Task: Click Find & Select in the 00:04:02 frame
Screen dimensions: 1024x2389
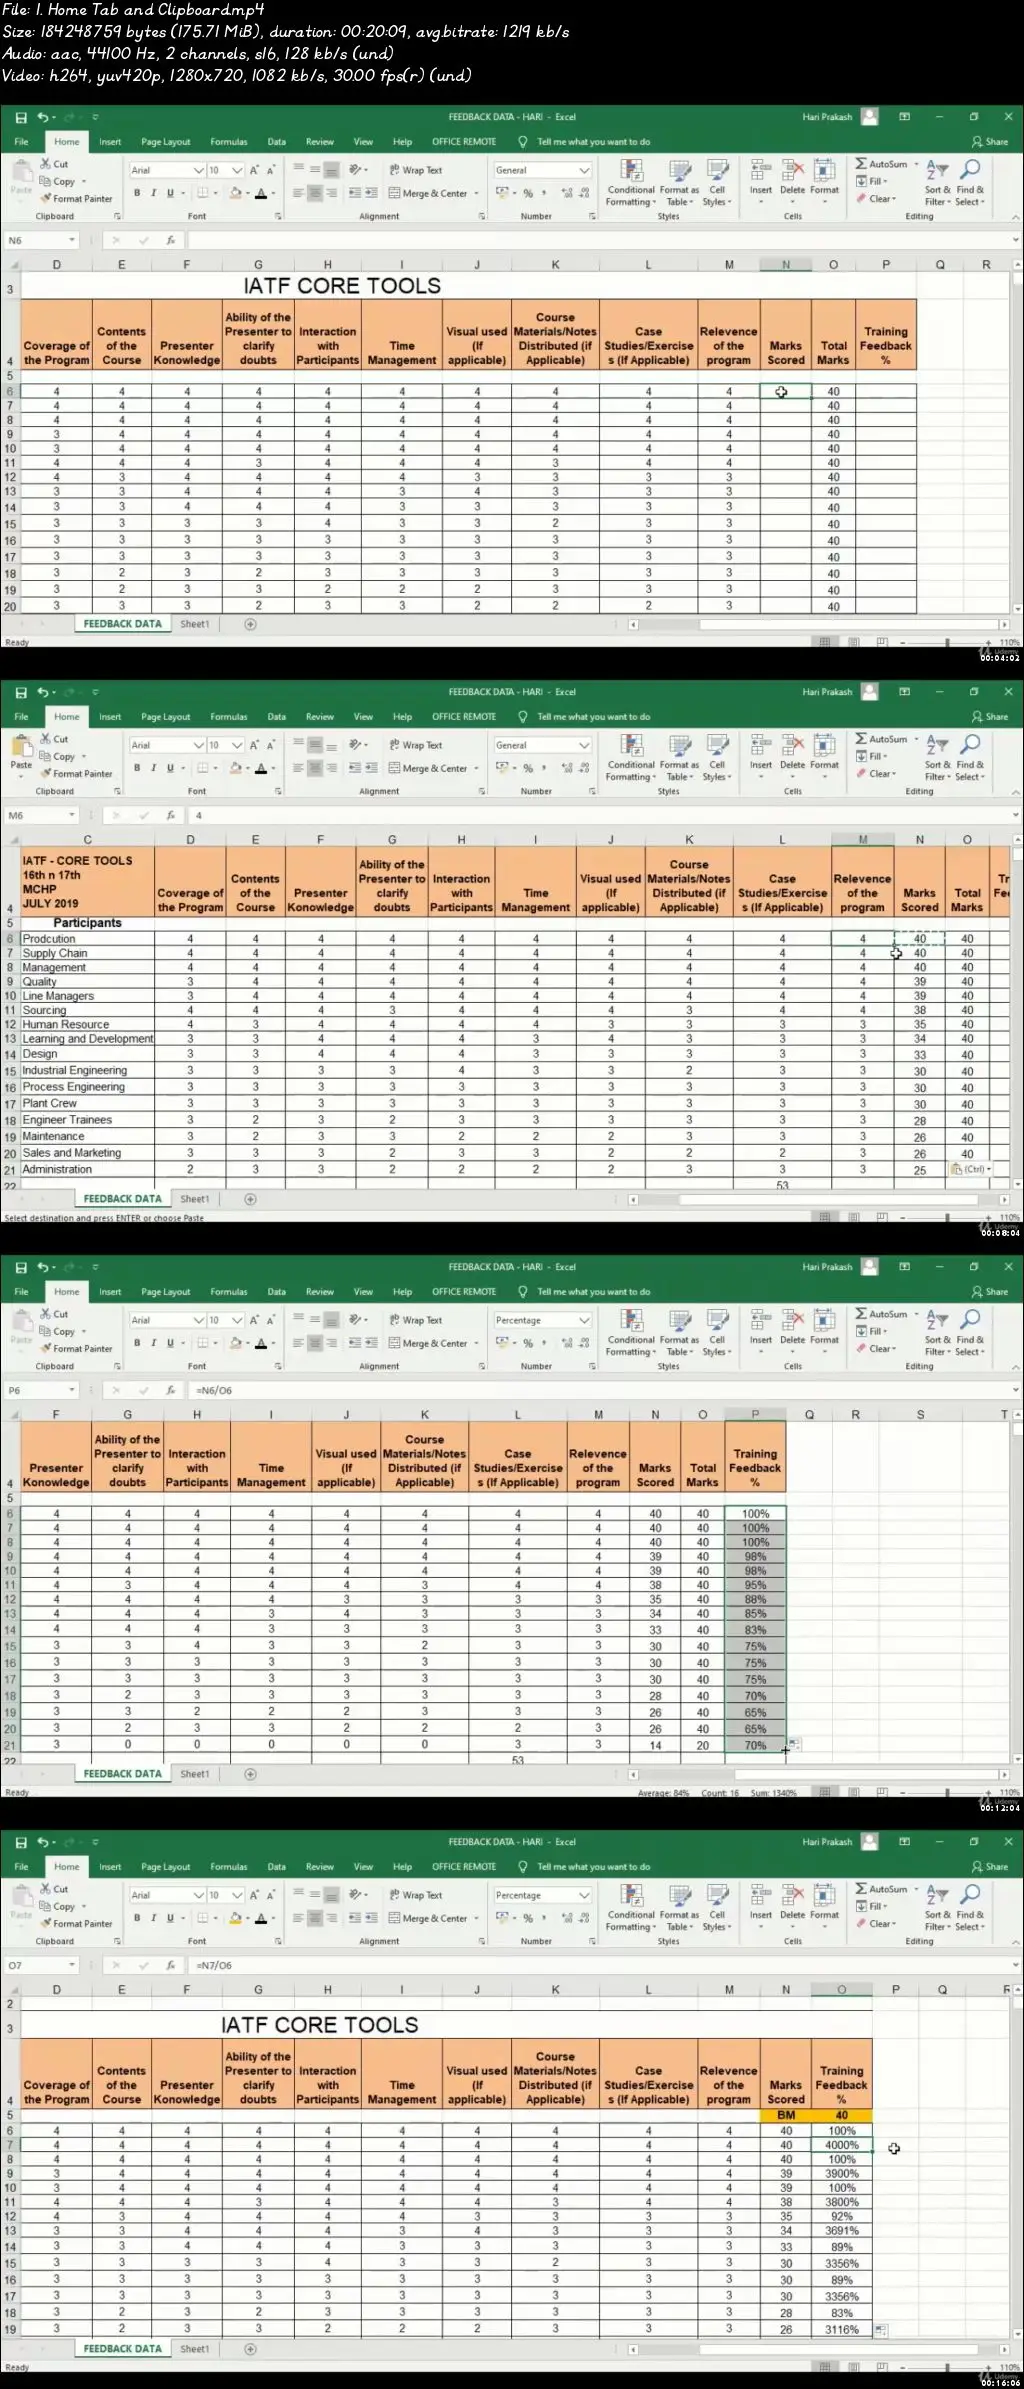Action: coord(970,183)
